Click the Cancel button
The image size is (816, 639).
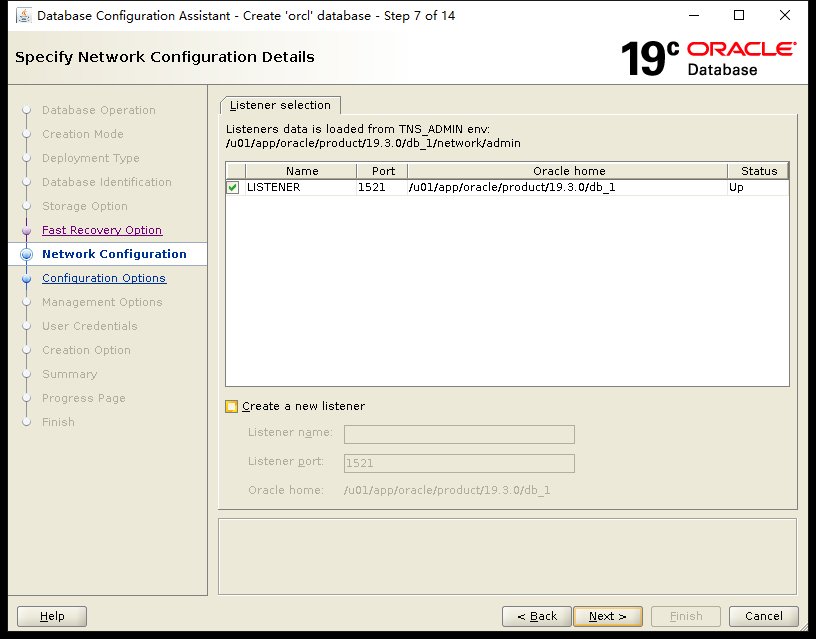tap(763, 616)
